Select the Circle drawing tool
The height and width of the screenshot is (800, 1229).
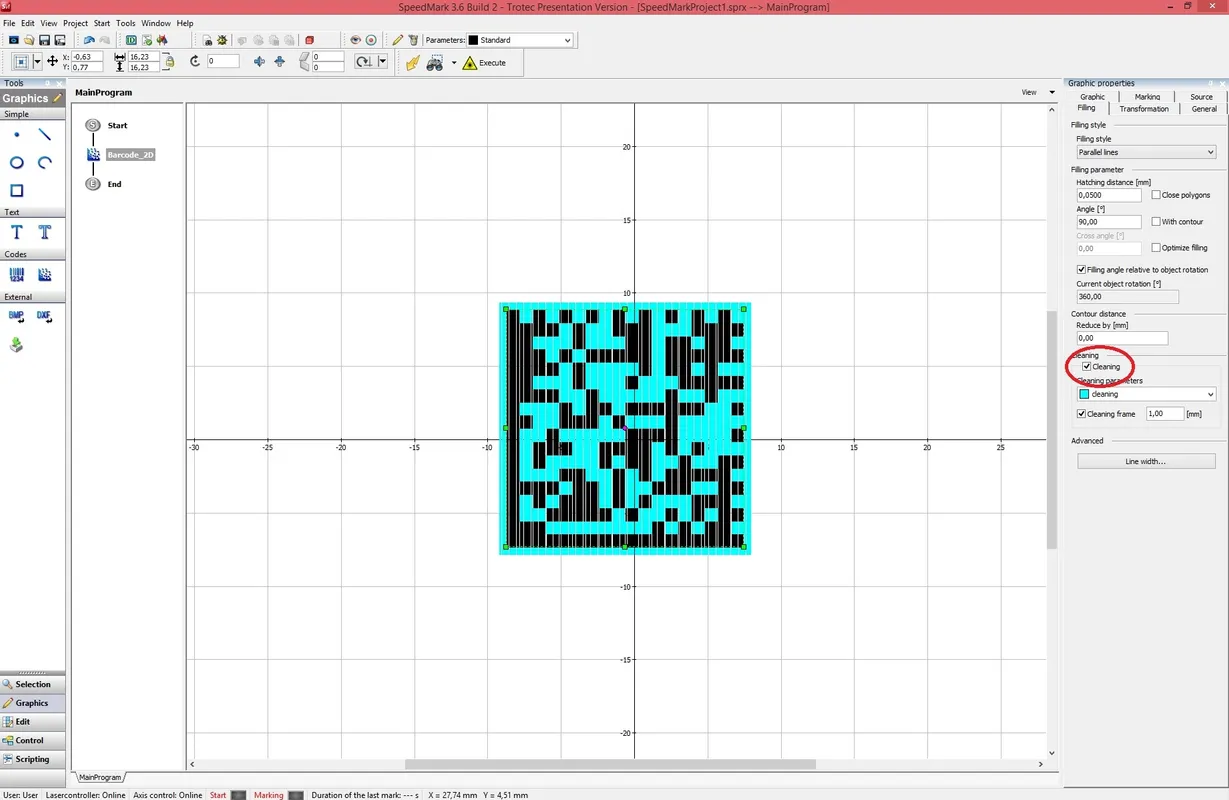click(17, 163)
